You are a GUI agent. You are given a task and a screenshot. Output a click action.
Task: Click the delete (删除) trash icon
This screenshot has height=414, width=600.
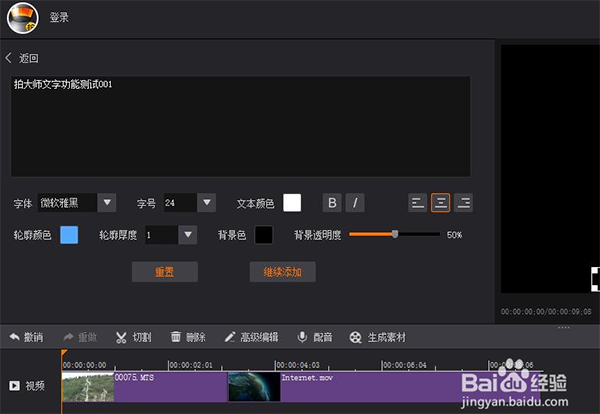pyautogui.click(x=176, y=338)
